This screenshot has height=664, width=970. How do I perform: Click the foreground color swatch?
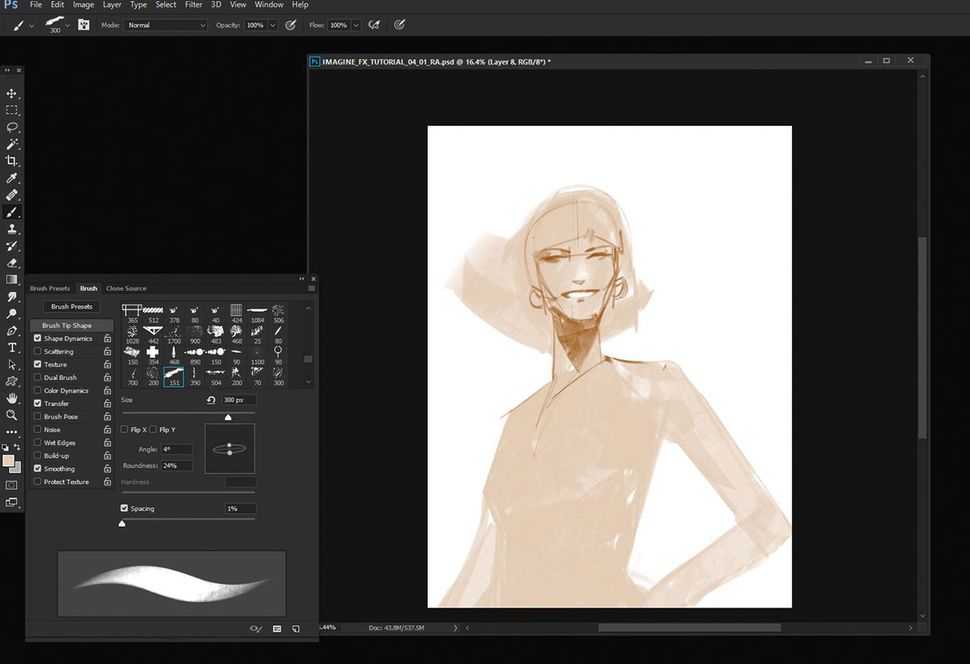(x=8, y=461)
